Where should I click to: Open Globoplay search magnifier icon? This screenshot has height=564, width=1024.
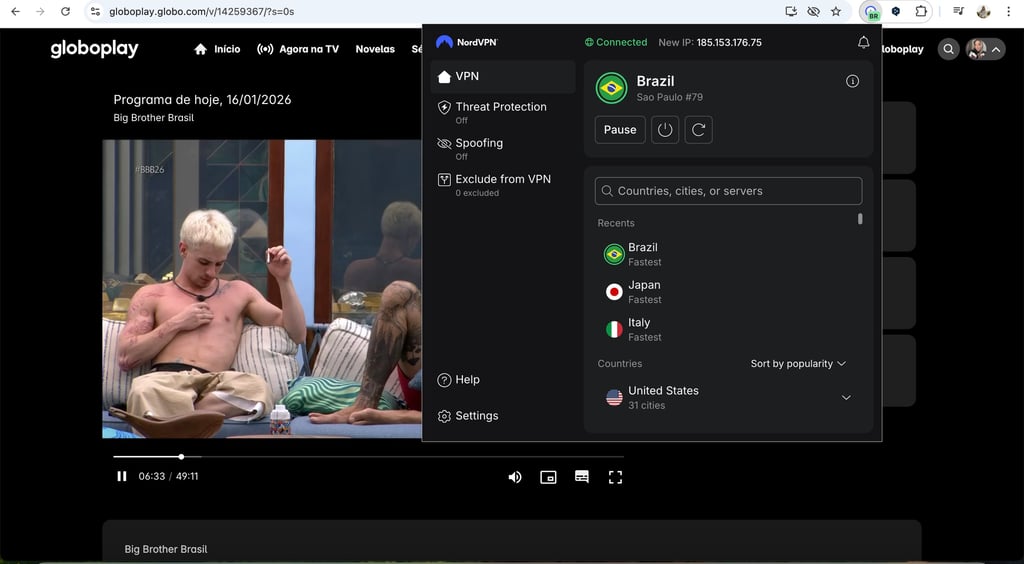point(948,49)
